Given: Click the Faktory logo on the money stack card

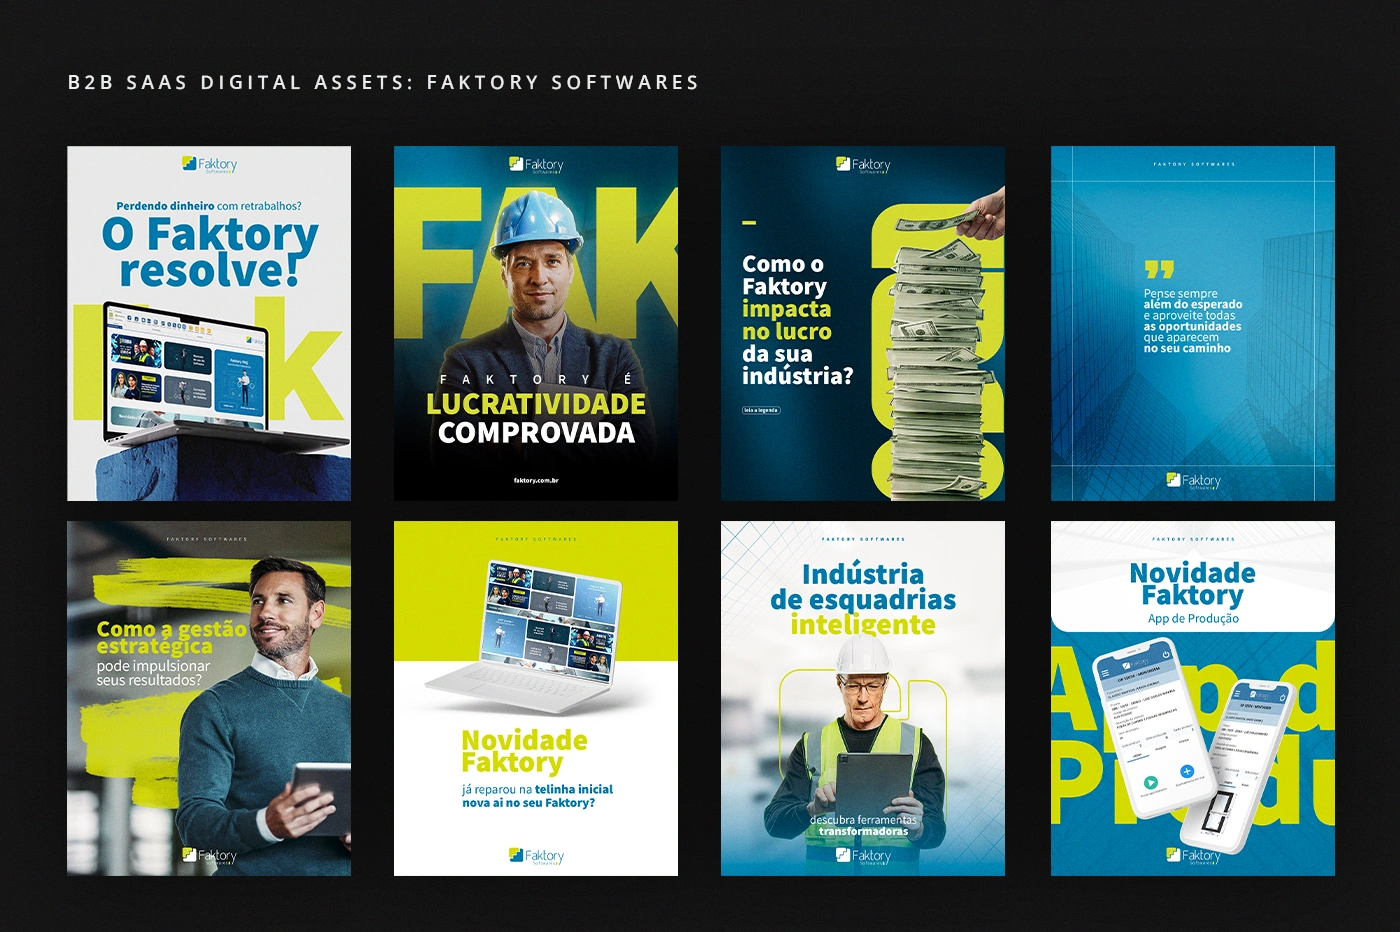Looking at the screenshot, I should tap(863, 164).
